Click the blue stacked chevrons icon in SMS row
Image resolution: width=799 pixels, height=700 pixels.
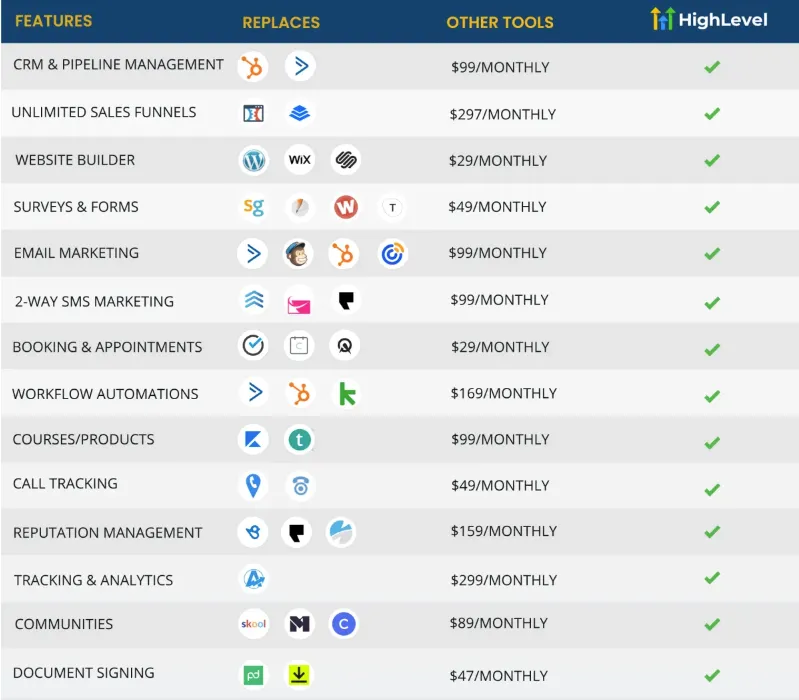(254, 300)
